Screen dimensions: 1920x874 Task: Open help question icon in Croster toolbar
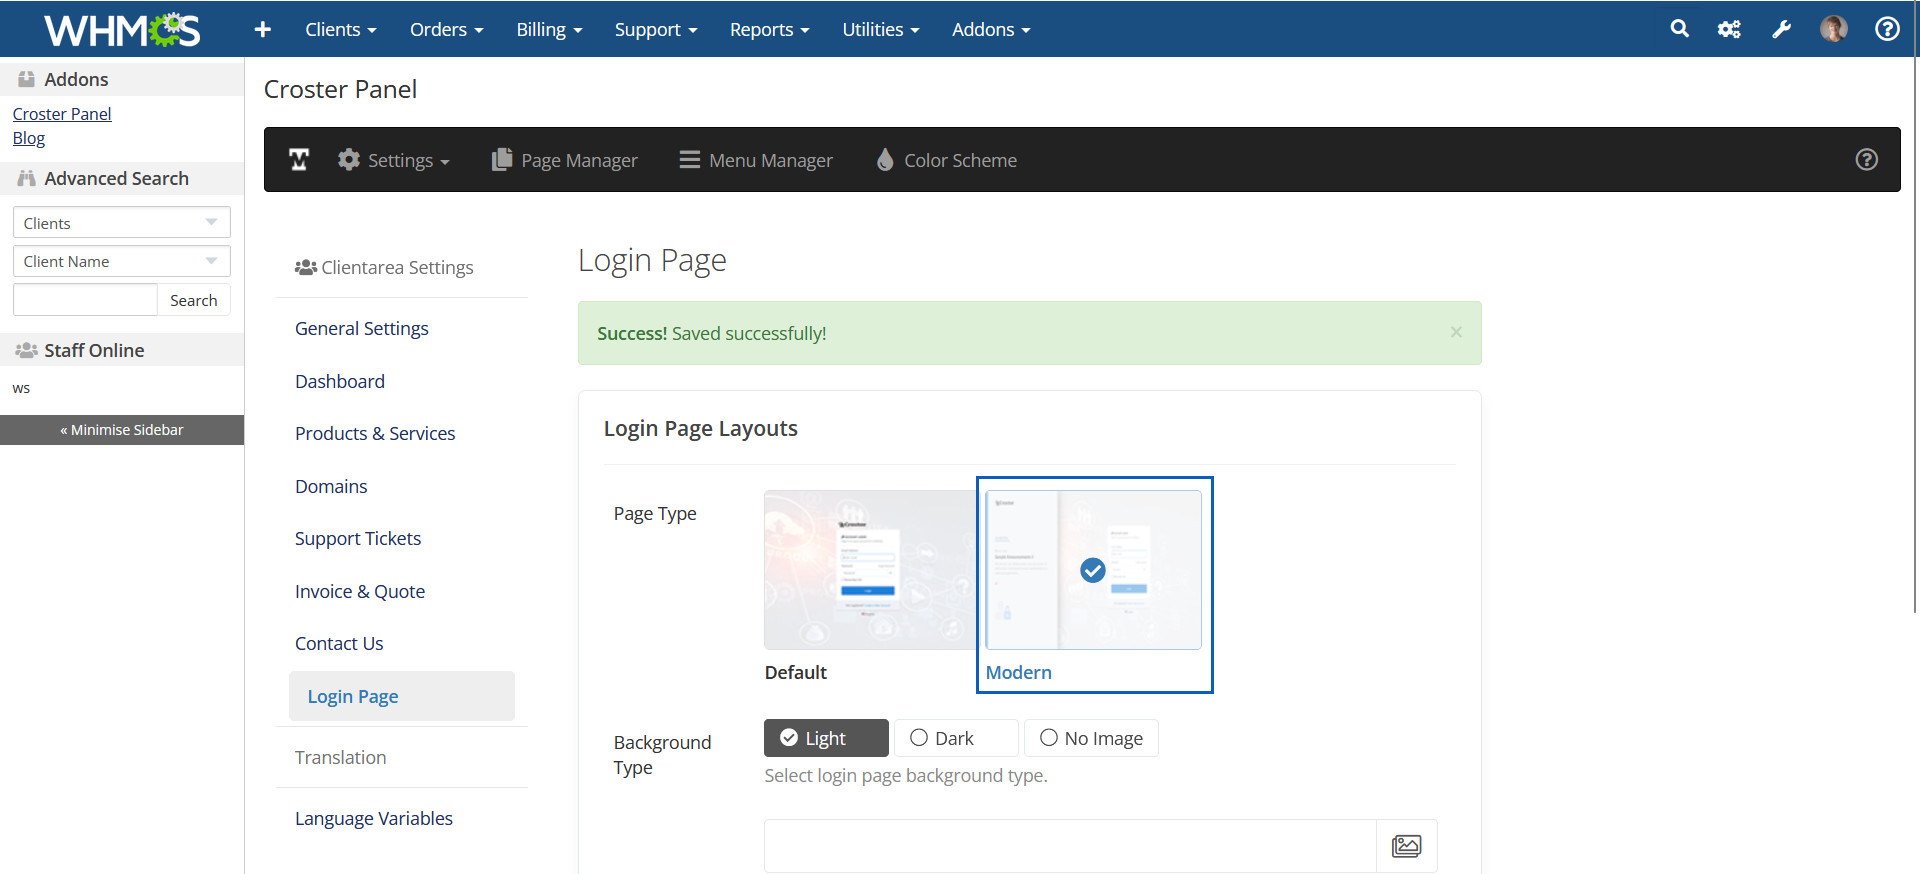[1866, 160]
